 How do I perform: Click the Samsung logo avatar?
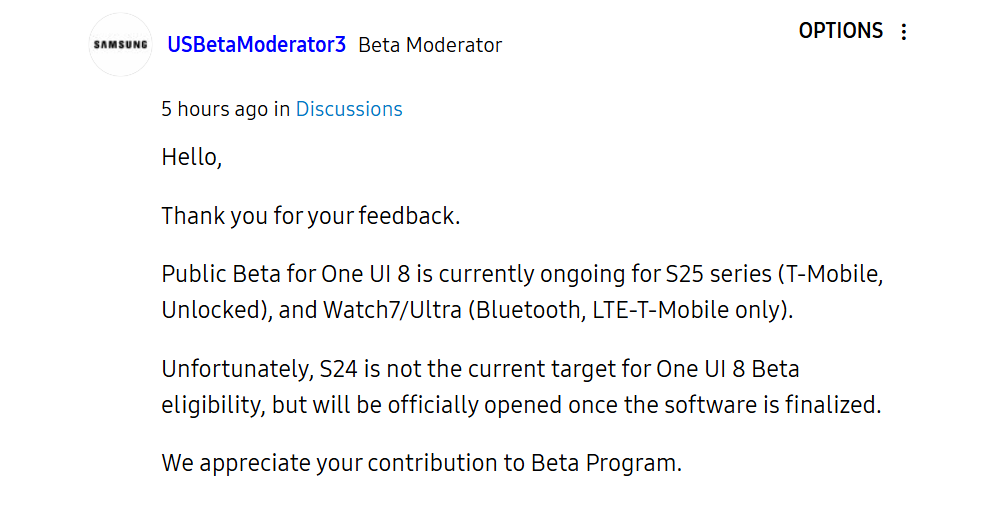pos(121,44)
